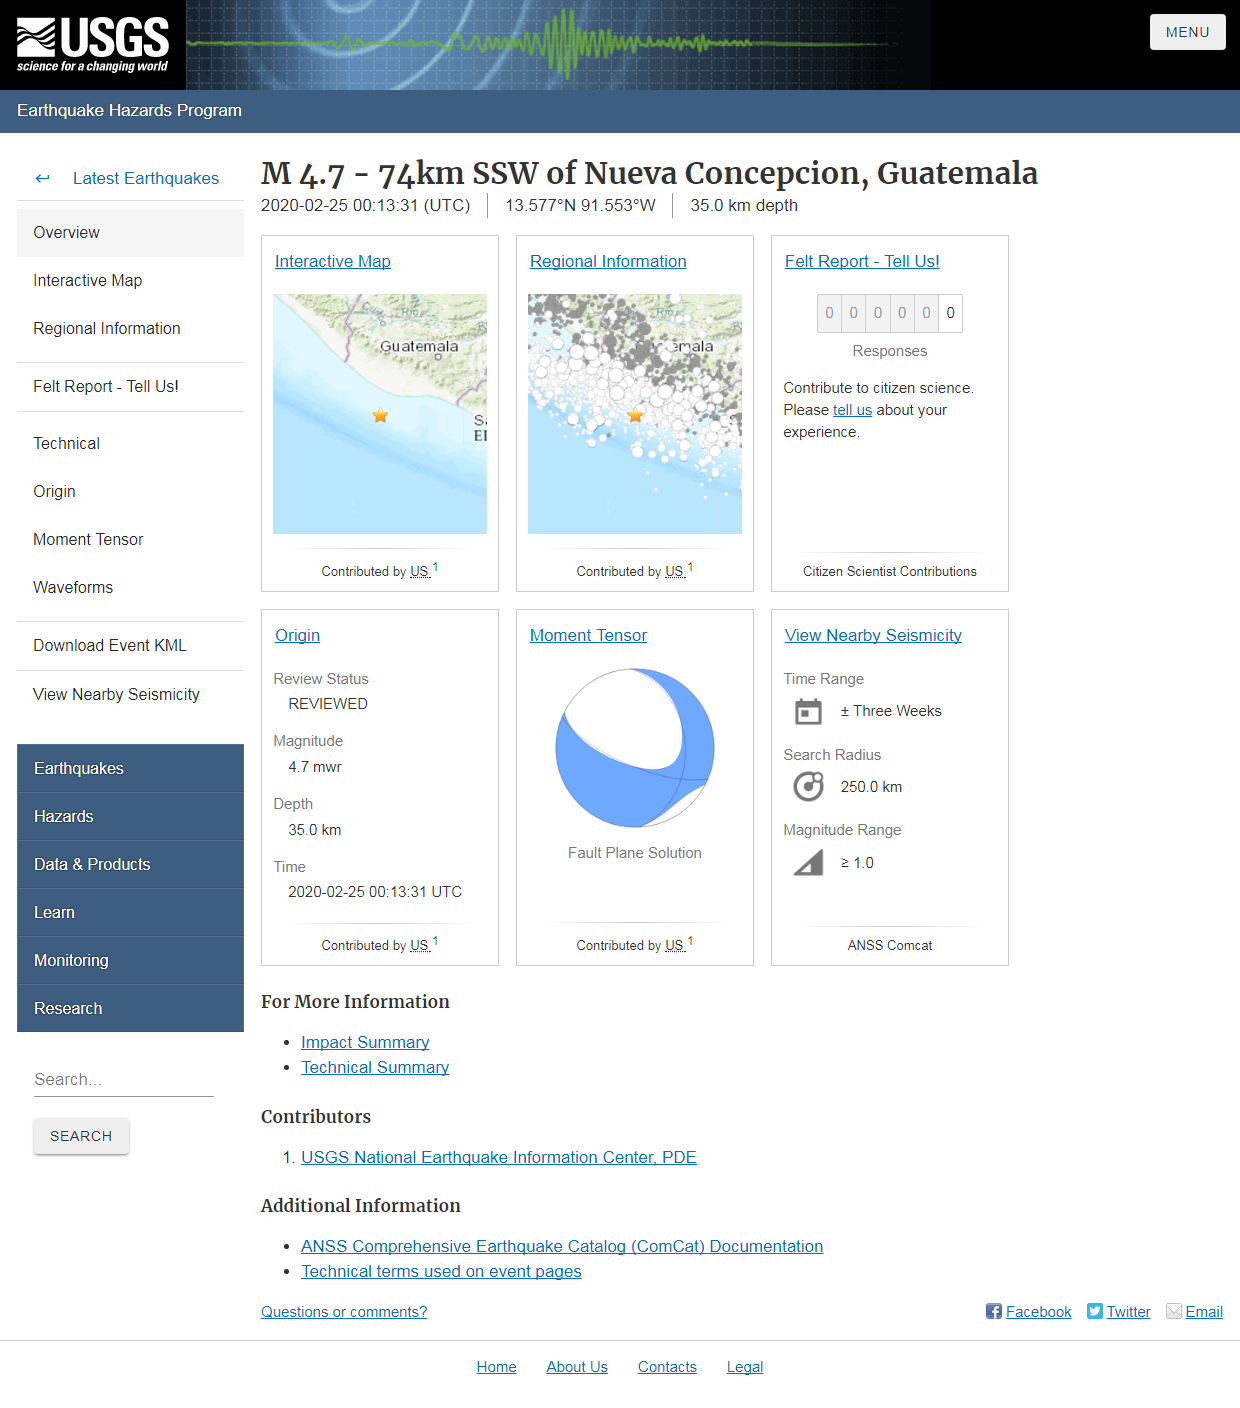Screen dimensions: 1240x1408
Task: Click the star epicenter on Interactive Map
Action: [x=380, y=415]
